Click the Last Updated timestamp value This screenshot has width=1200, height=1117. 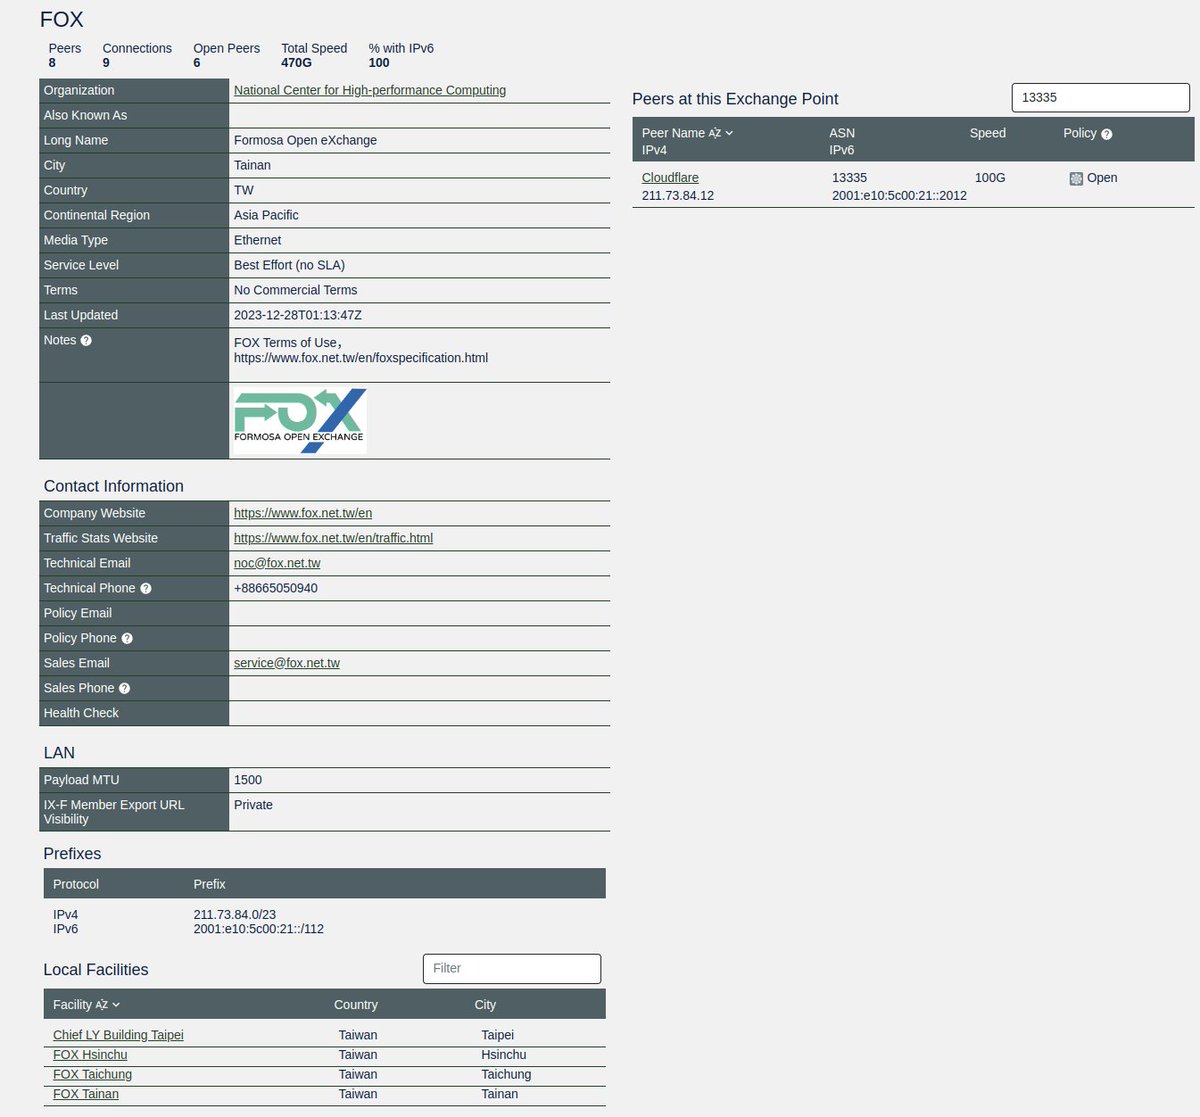pos(298,315)
